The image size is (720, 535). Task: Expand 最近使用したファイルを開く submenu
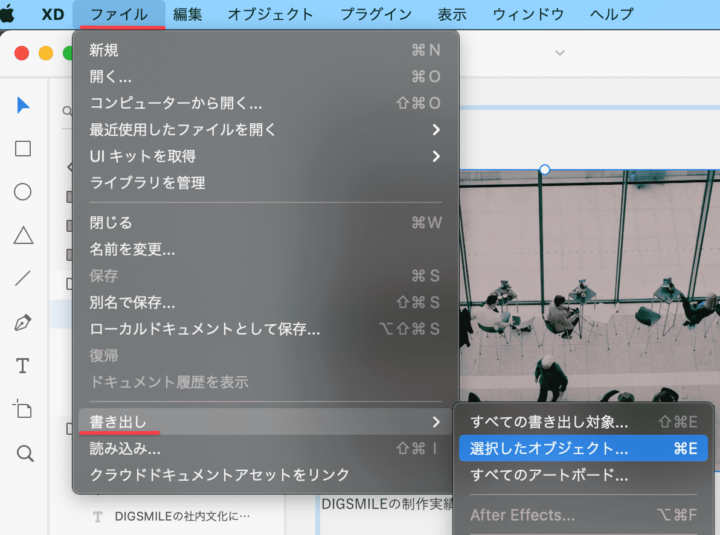tap(265, 130)
